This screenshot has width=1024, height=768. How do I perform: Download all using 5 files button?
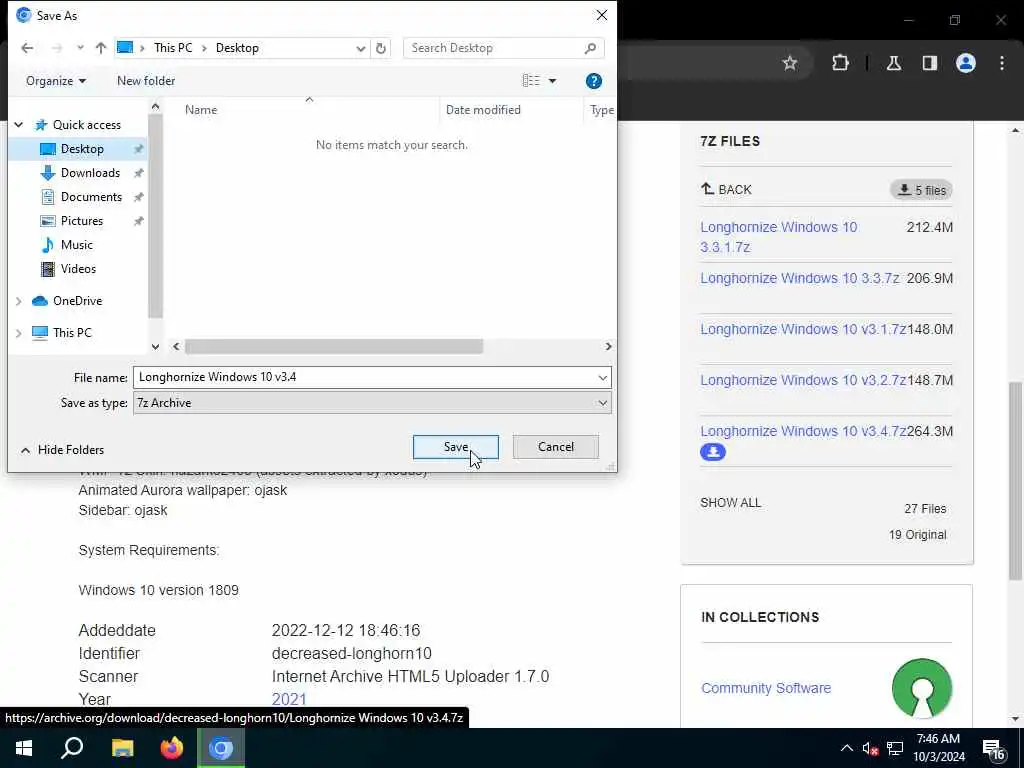point(921,190)
